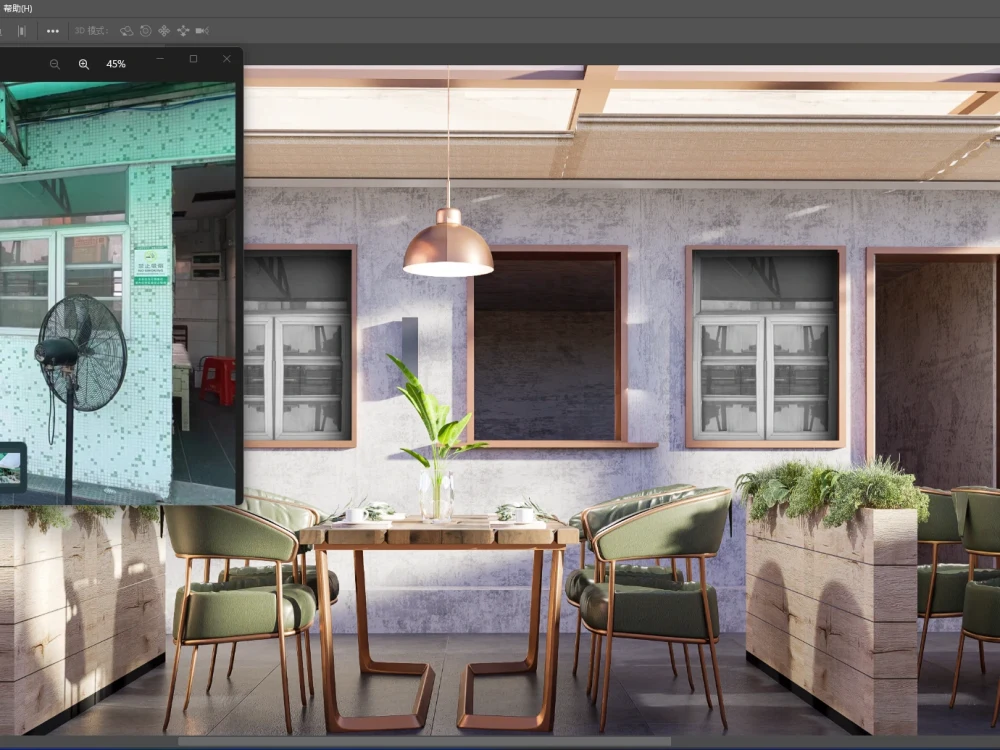Select the 3D zoom video camera icon

coord(202,31)
